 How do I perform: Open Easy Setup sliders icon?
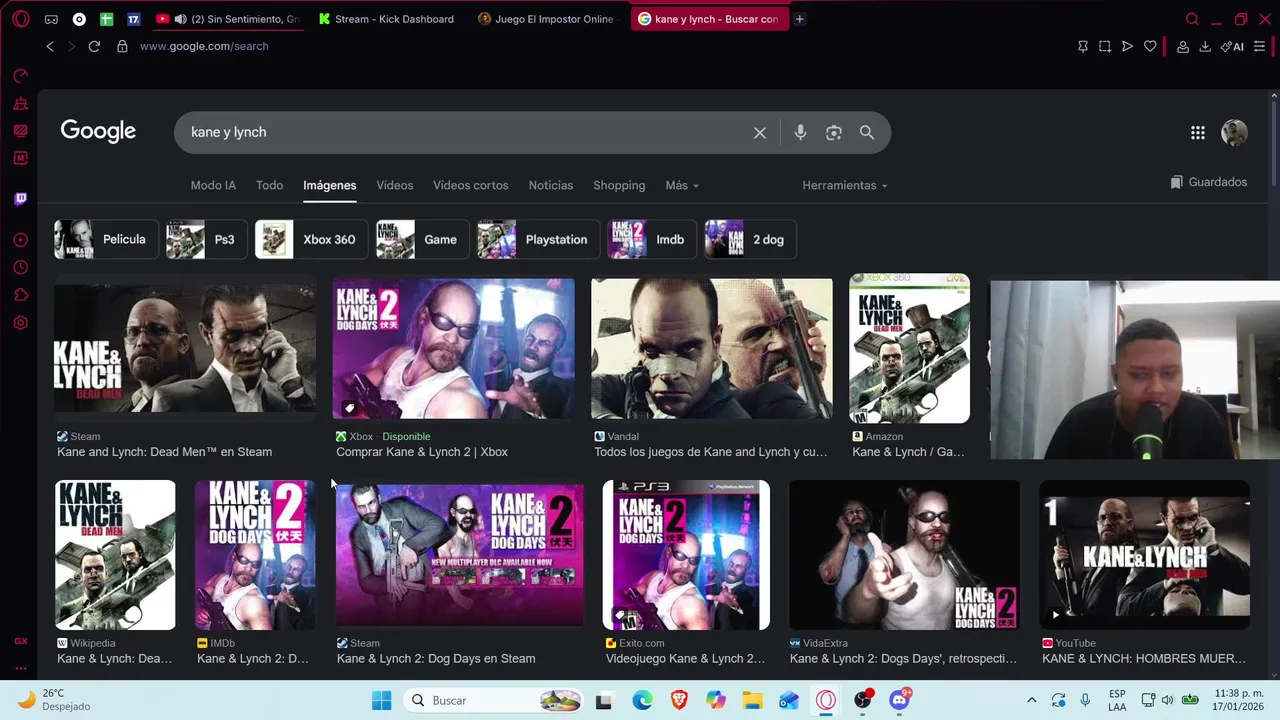tap(1259, 46)
